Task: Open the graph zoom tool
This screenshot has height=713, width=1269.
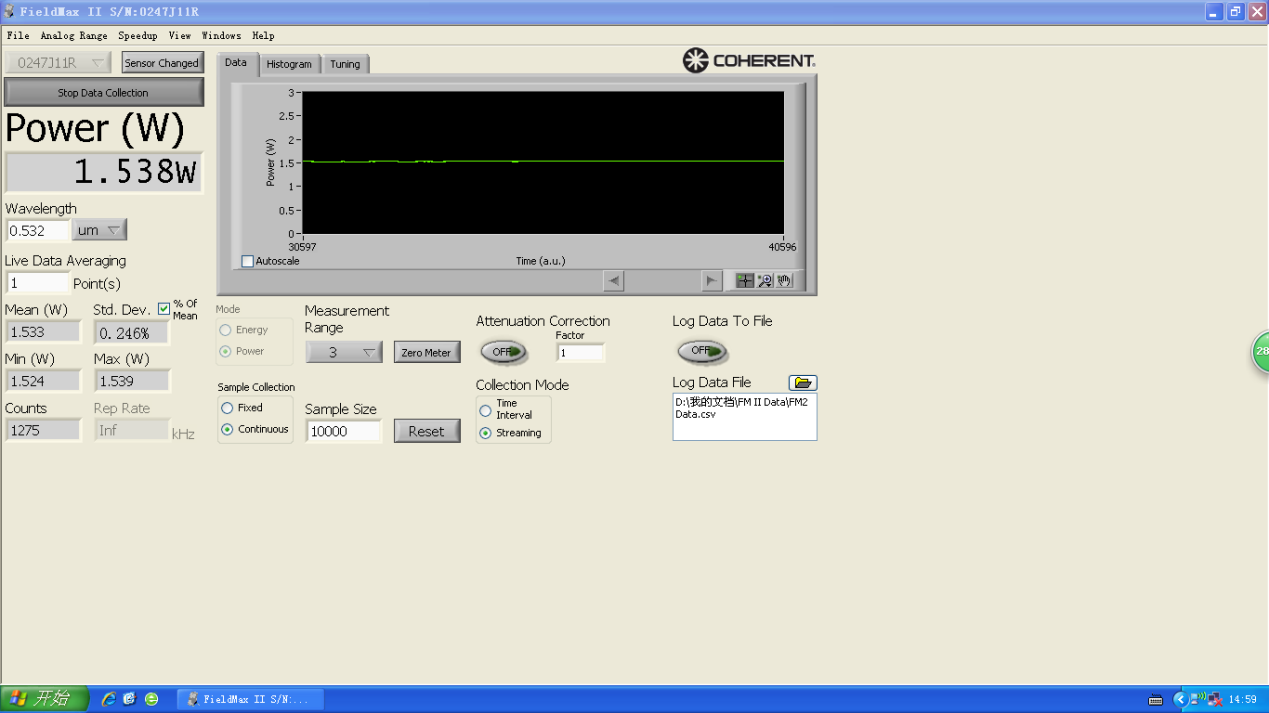Action: point(765,281)
